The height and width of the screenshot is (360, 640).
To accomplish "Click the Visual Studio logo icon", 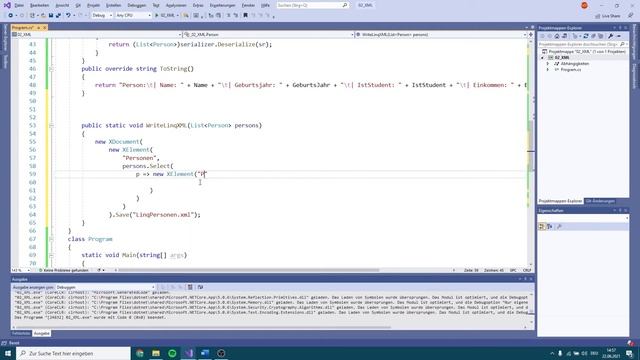I will [7, 5].
